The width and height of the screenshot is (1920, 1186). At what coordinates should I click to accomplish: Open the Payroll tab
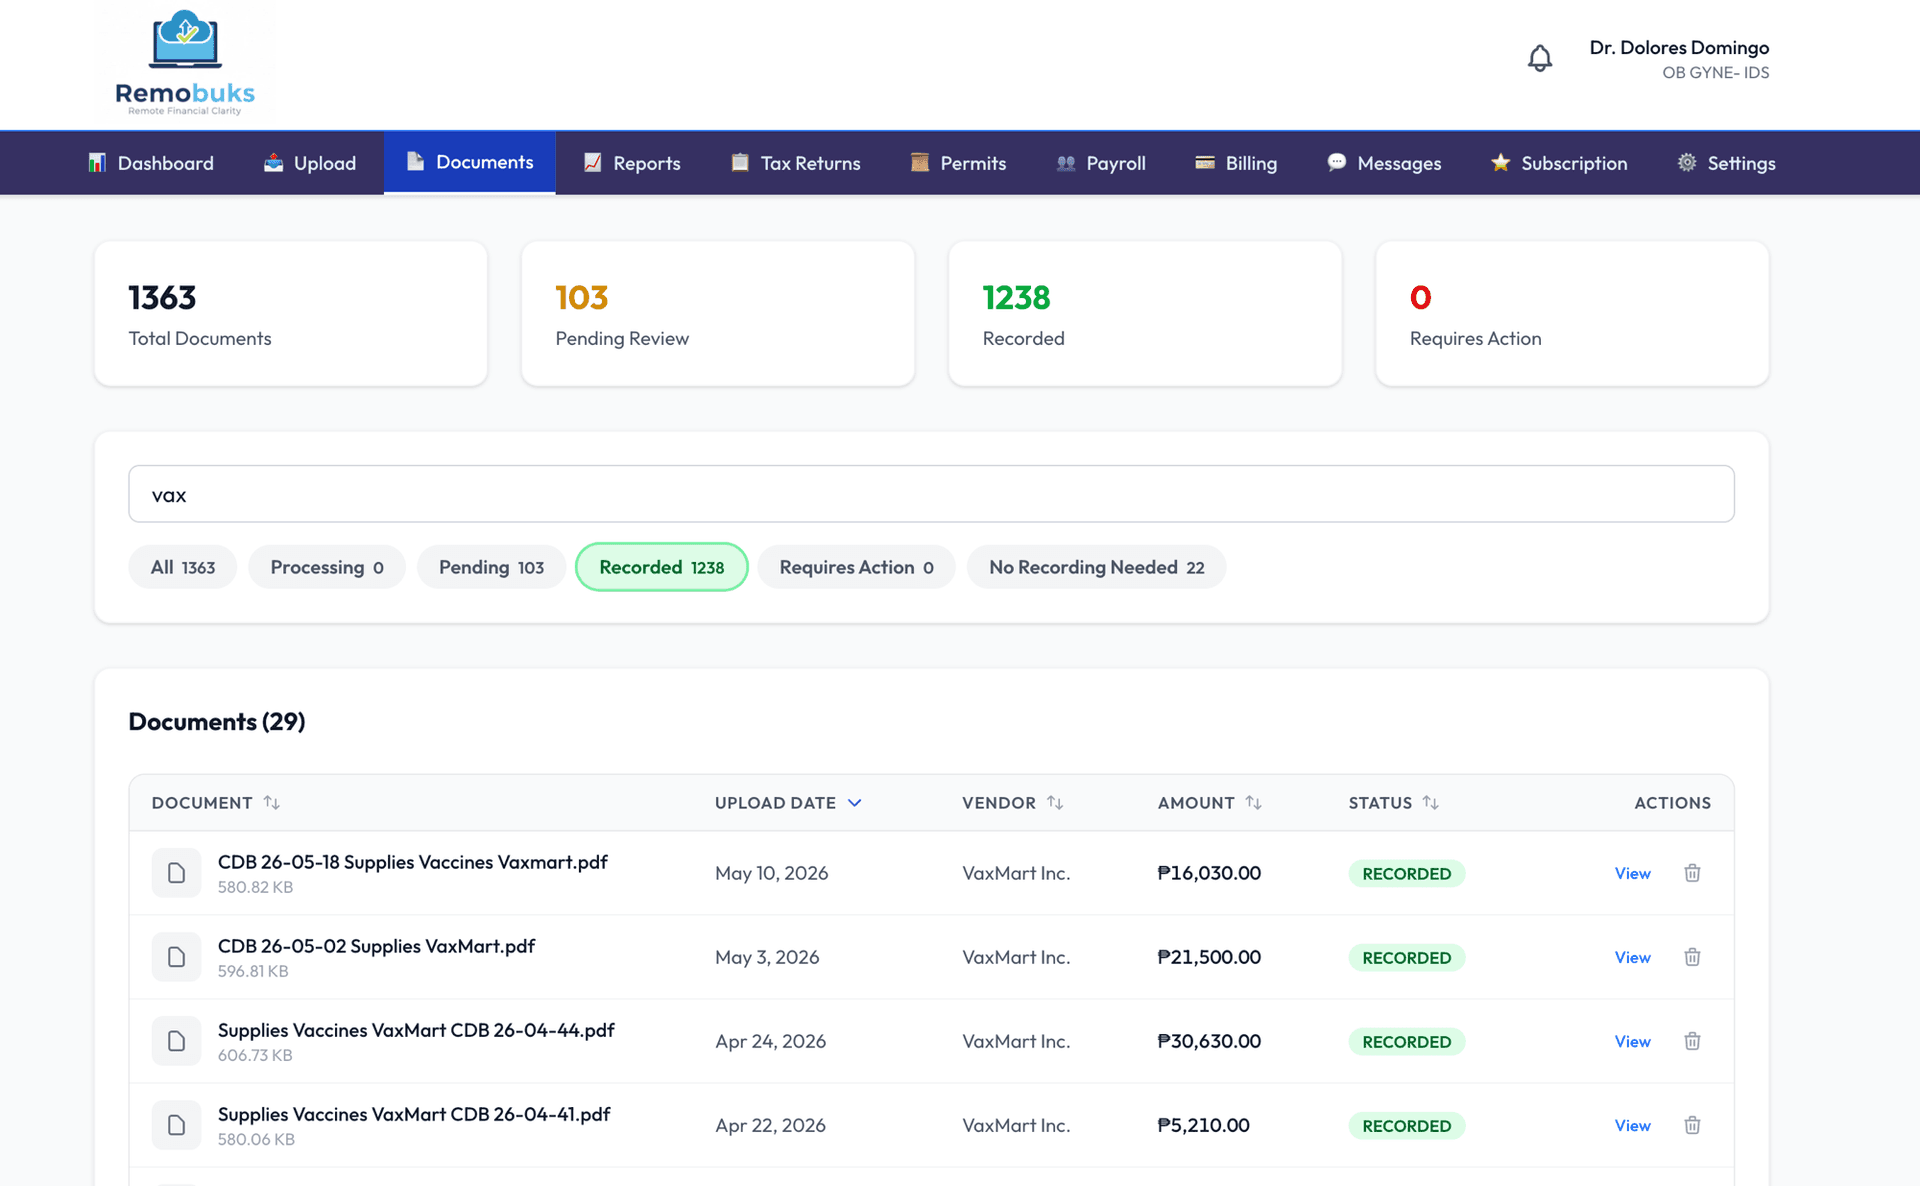pos(1101,163)
